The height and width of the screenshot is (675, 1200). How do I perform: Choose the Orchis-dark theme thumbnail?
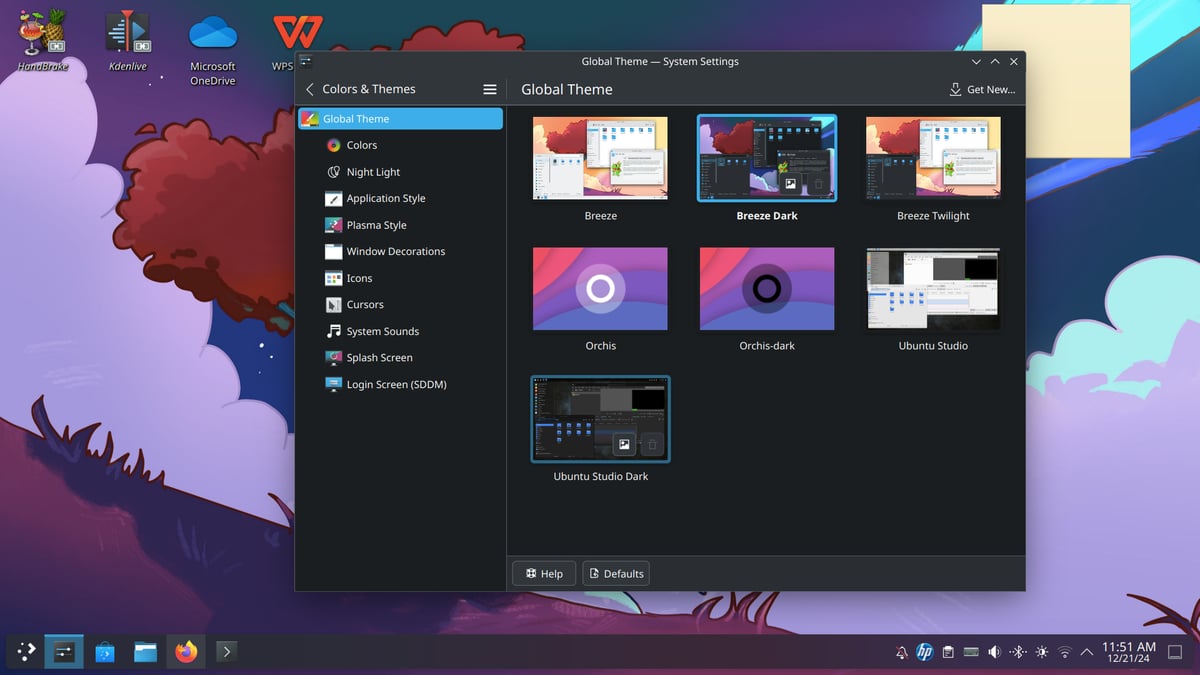point(767,289)
